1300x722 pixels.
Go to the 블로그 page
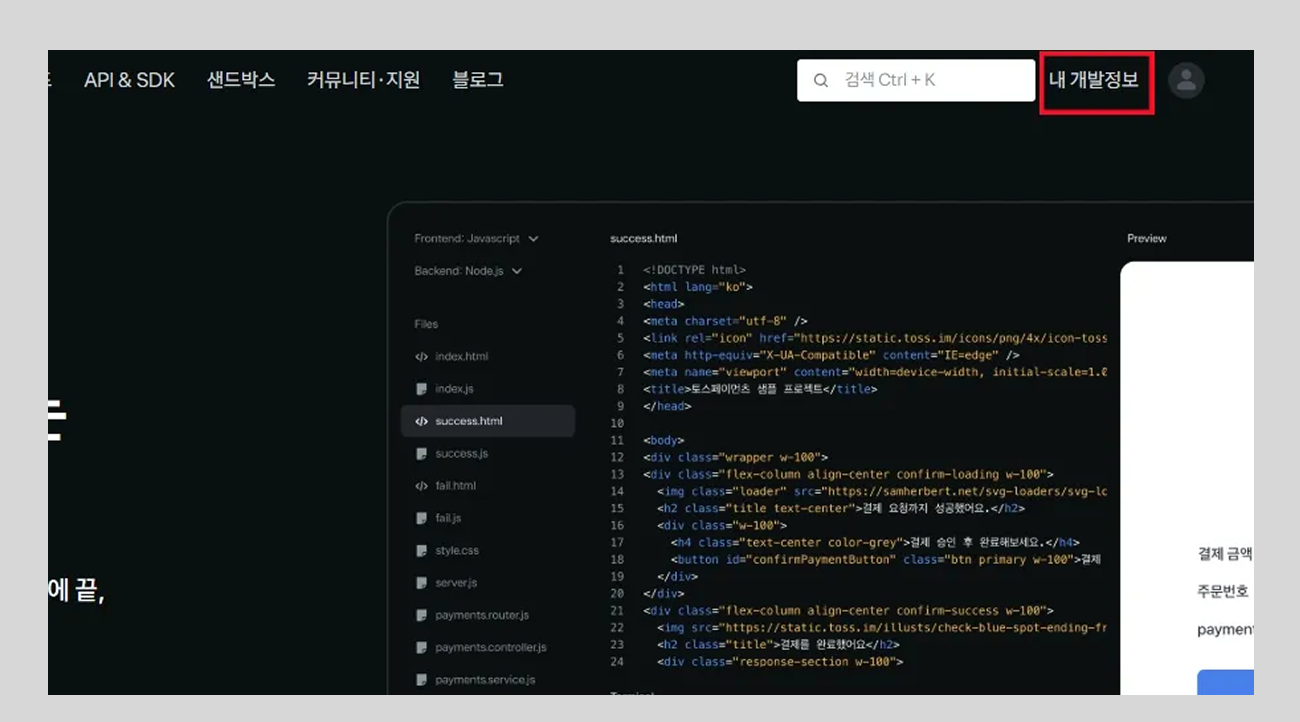478,80
